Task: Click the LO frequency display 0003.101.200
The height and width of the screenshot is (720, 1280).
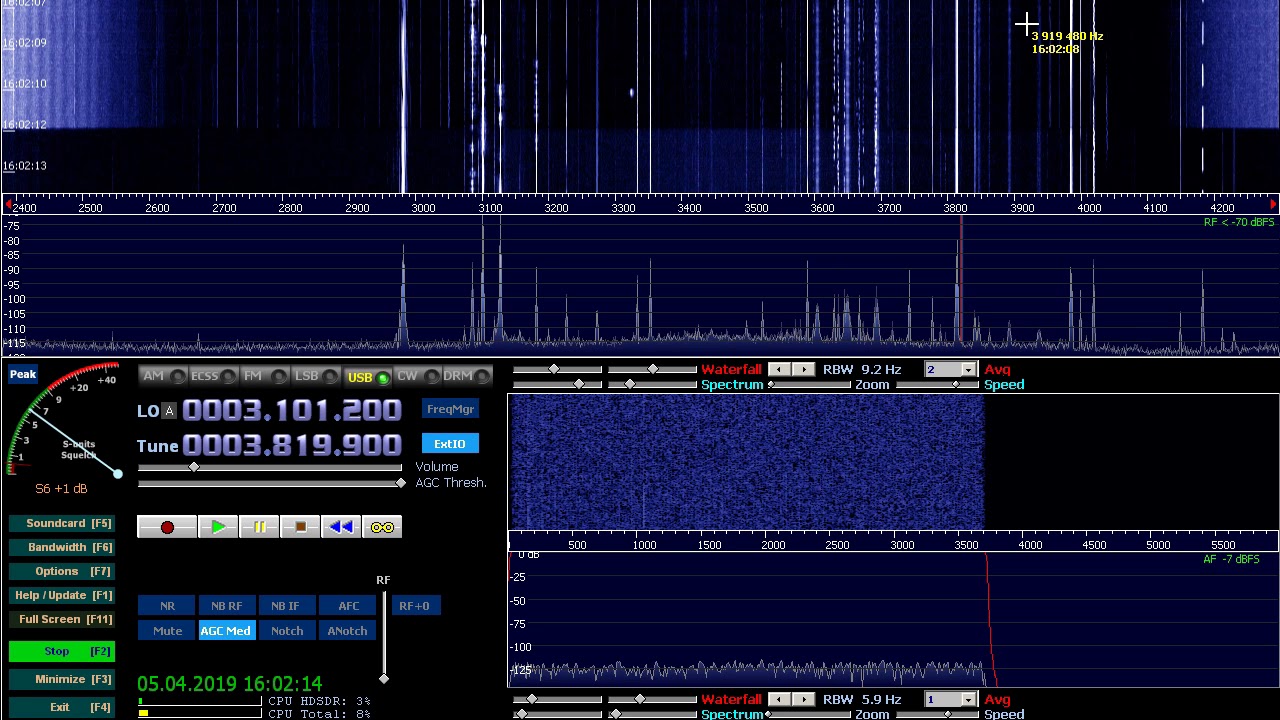Action: pos(291,410)
